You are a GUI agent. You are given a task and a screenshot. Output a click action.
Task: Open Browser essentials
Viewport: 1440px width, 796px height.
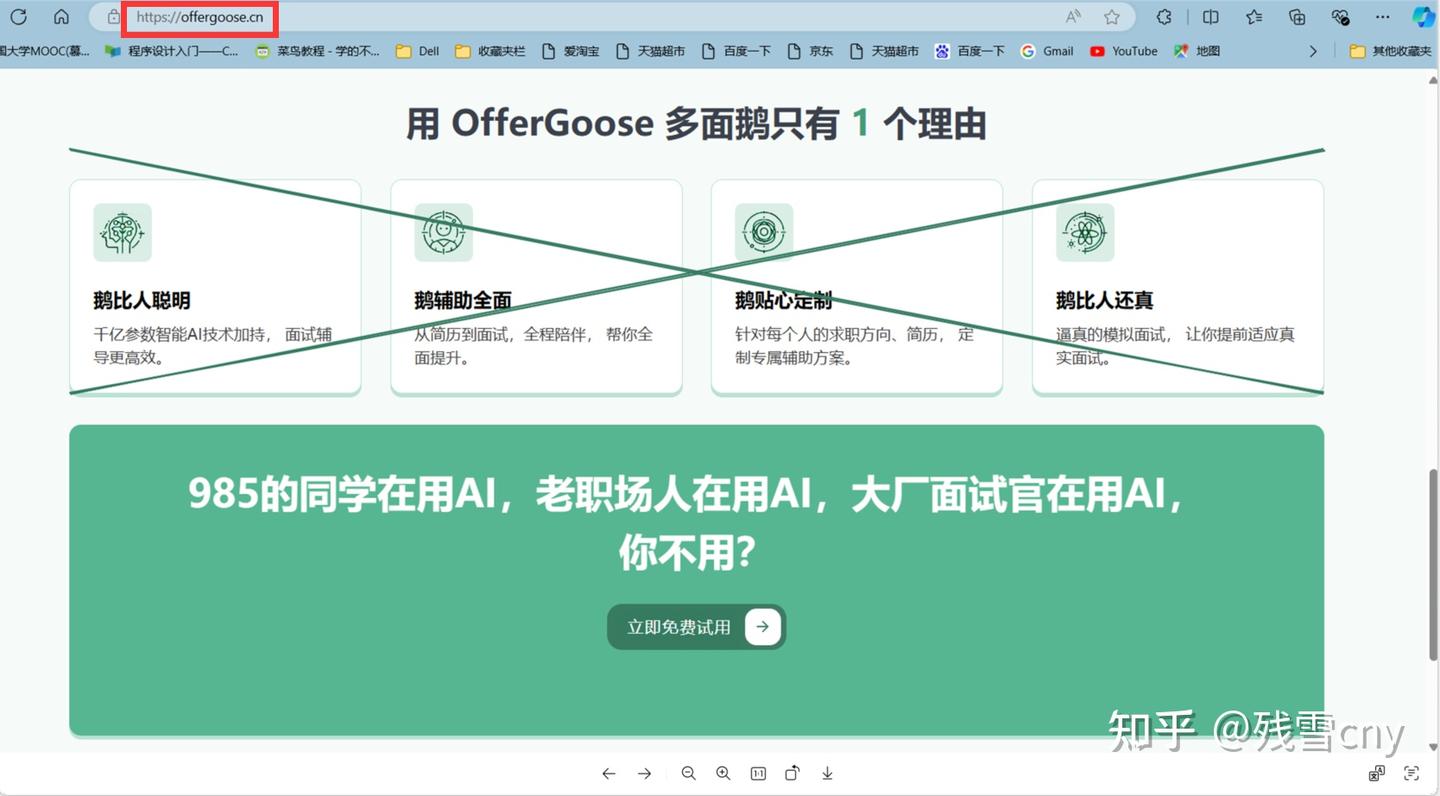1339,17
